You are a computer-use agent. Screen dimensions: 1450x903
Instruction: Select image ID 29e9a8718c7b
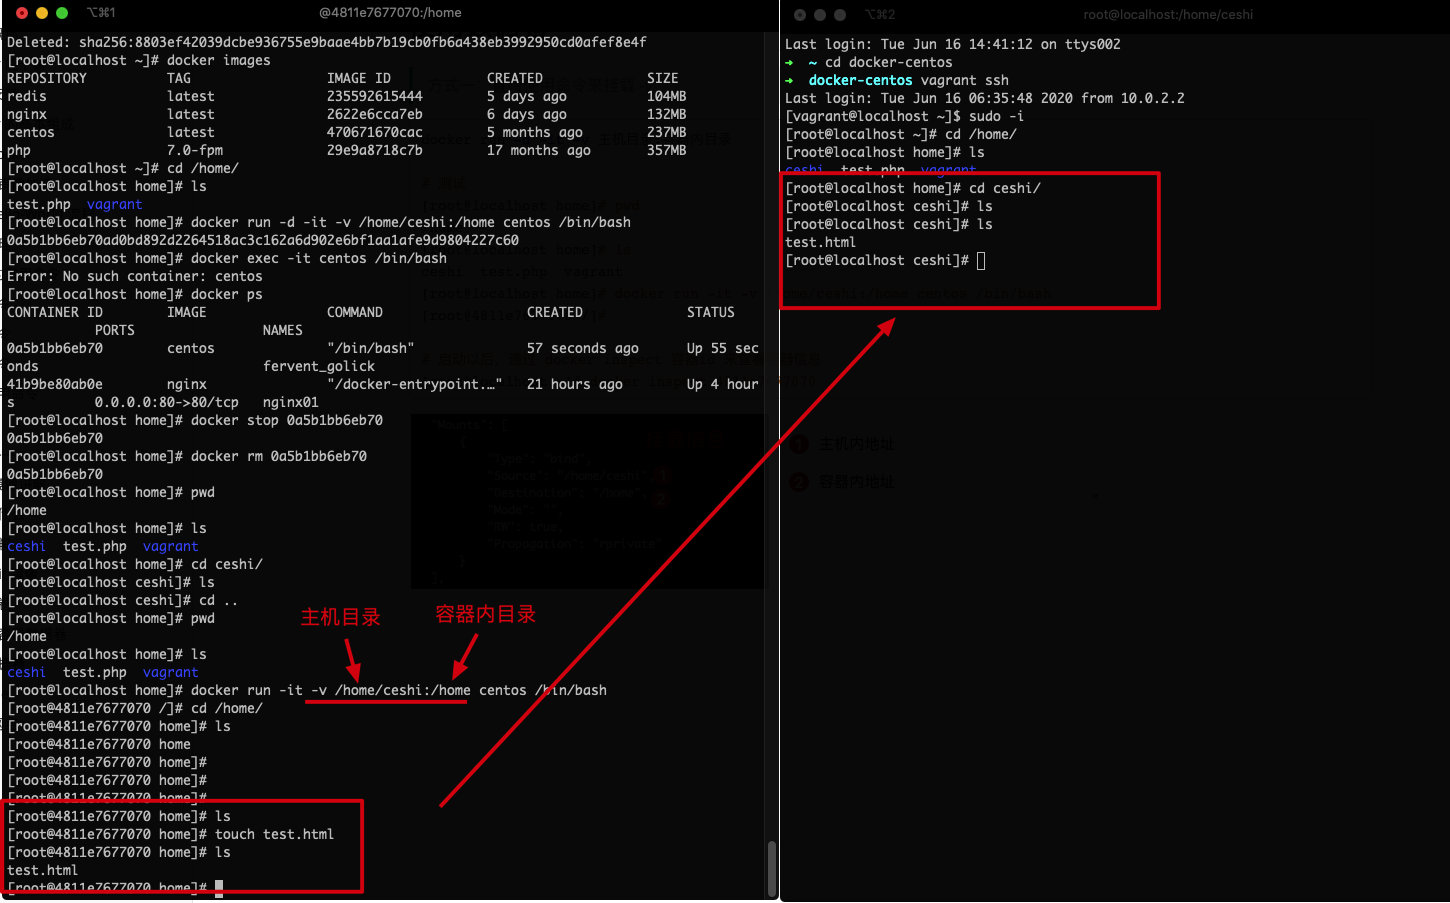[375, 150]
